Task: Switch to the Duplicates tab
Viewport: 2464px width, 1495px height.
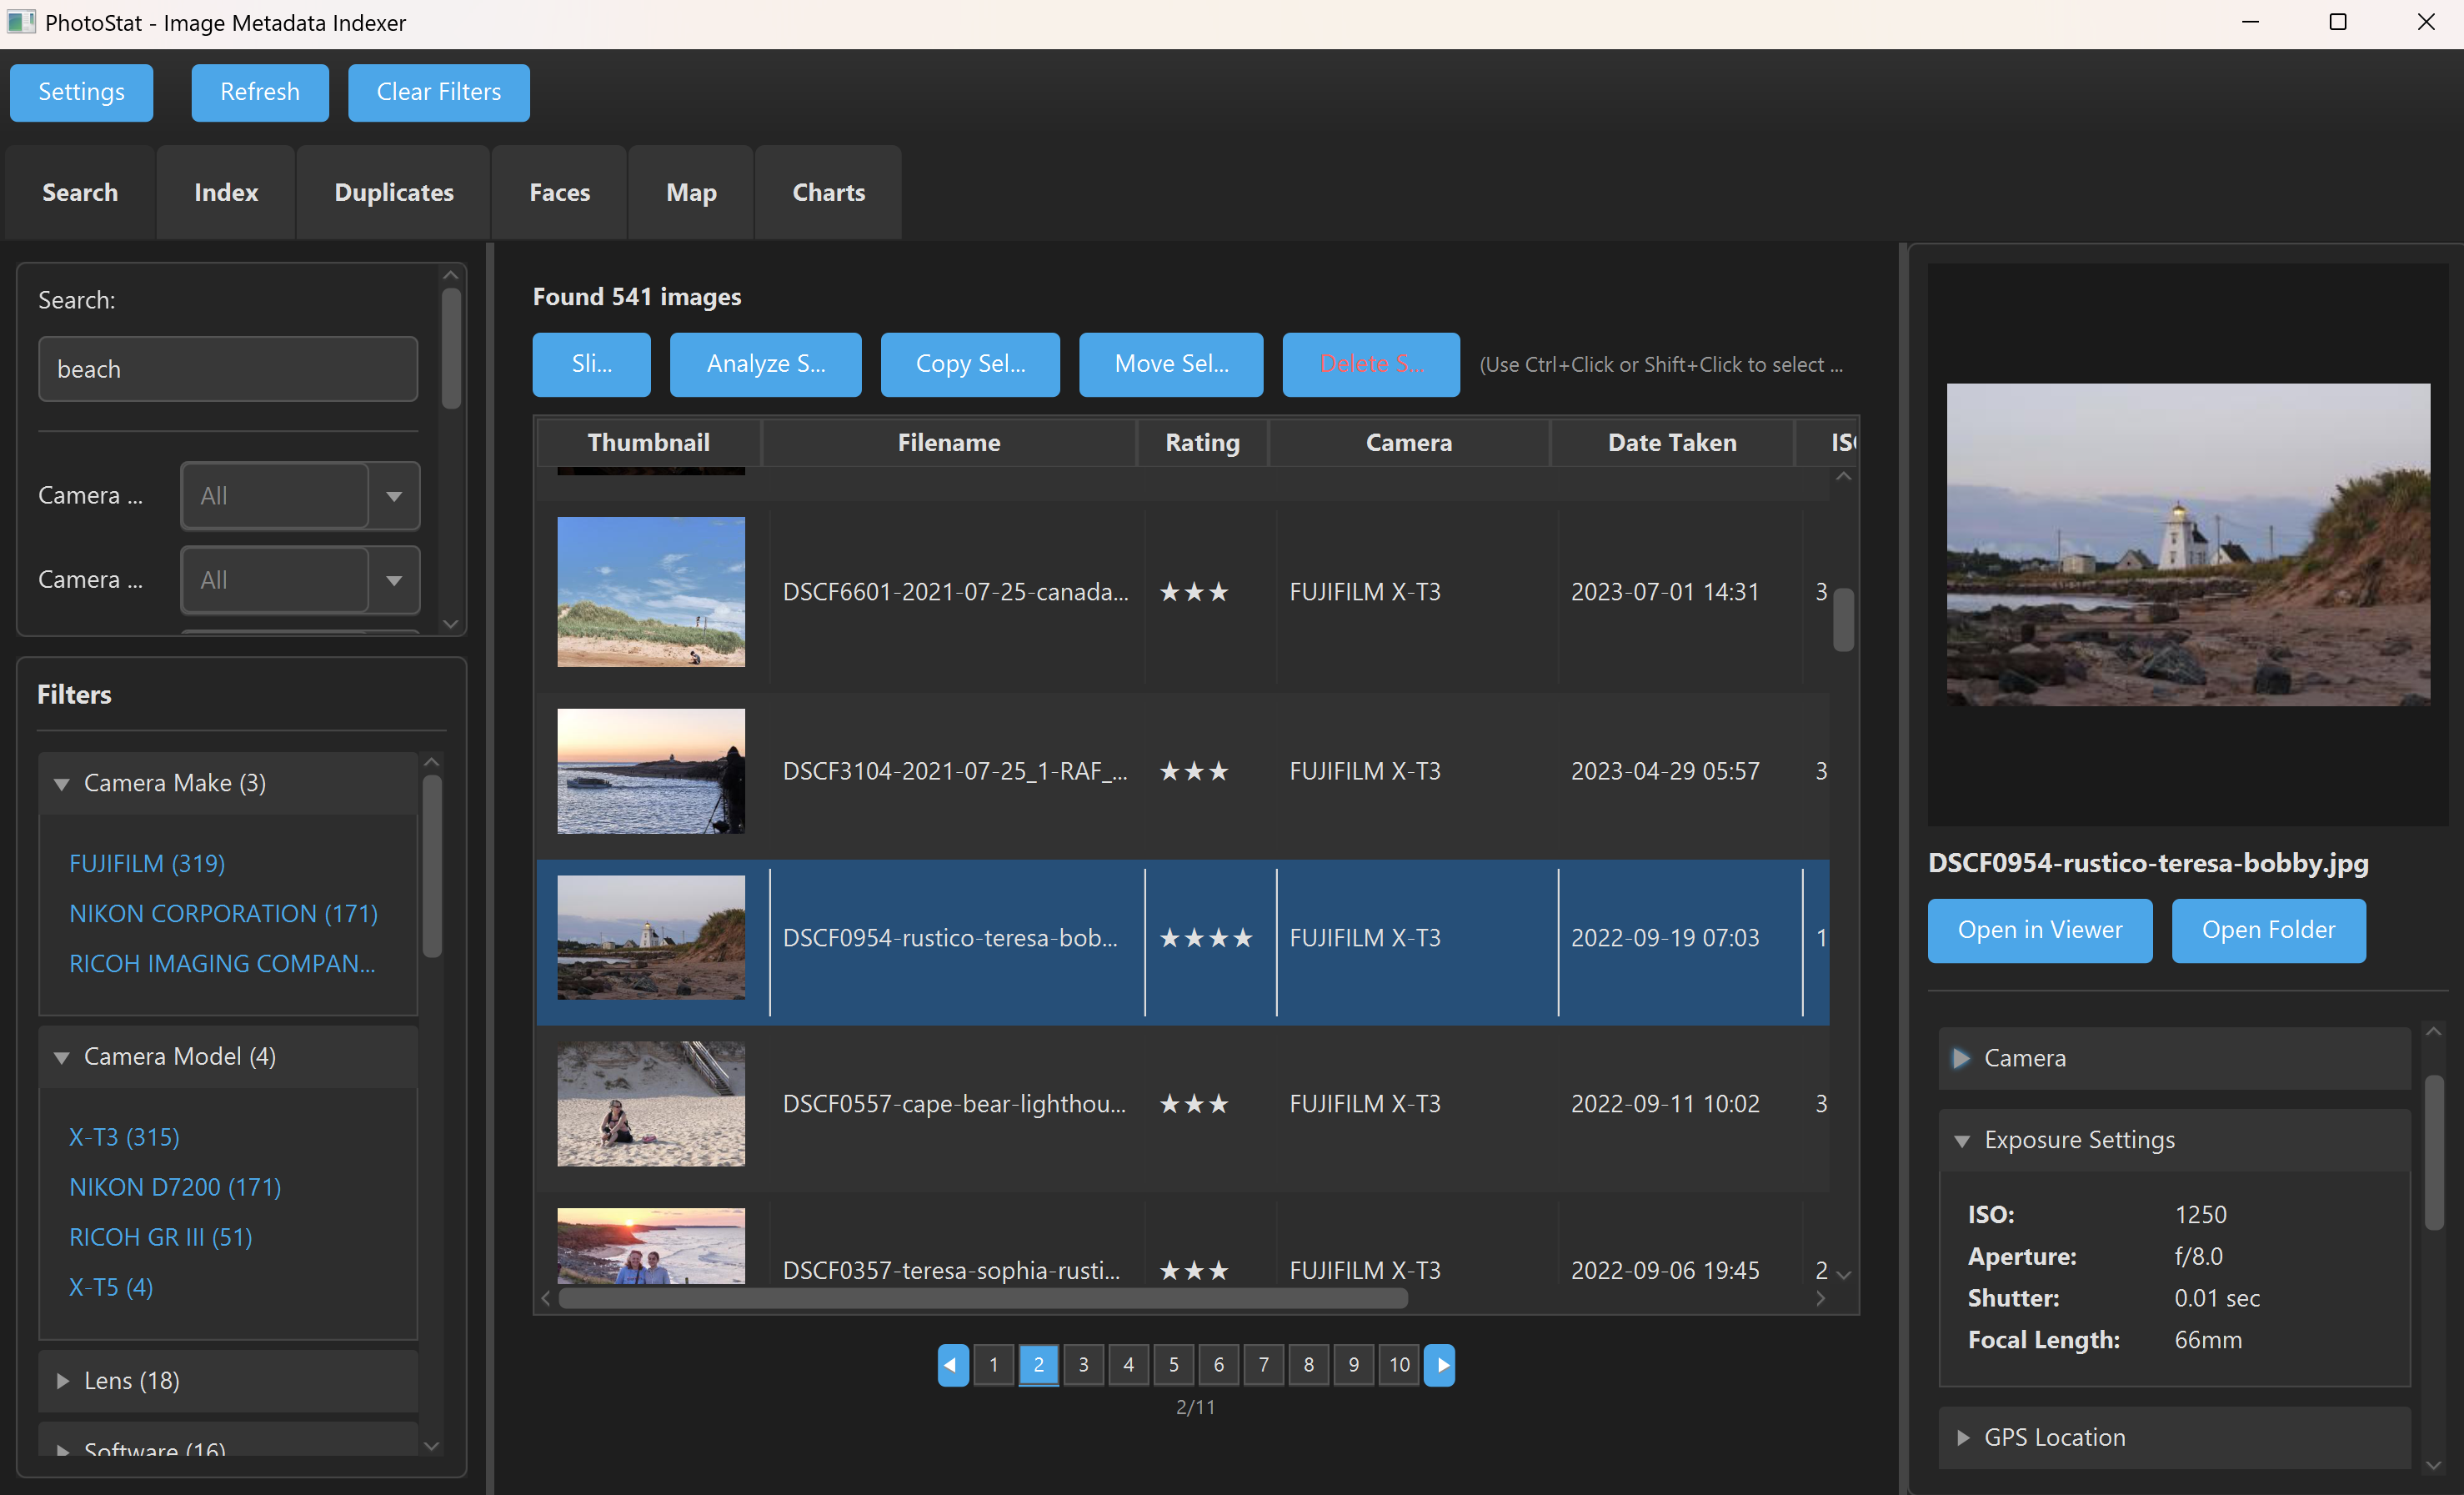Action: tap(393, 192)
